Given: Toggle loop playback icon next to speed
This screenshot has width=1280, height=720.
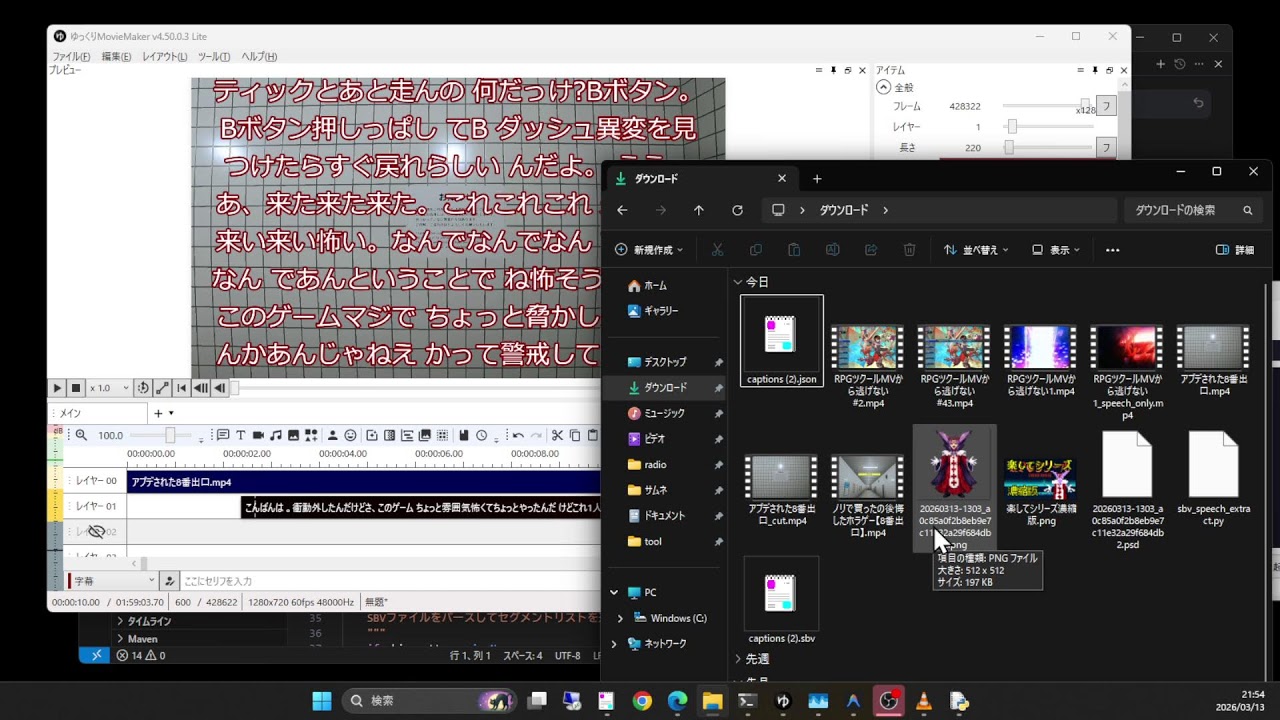Looking at the screenshot, I should [x=143, y=388].
